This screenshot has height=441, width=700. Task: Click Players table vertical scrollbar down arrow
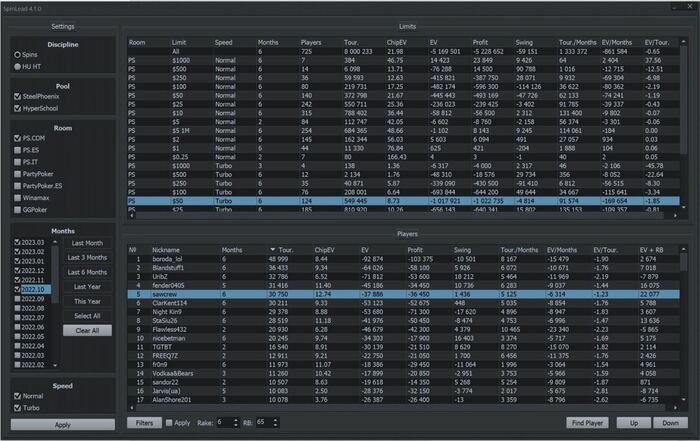pyautogui.click(x=683, y=400)
